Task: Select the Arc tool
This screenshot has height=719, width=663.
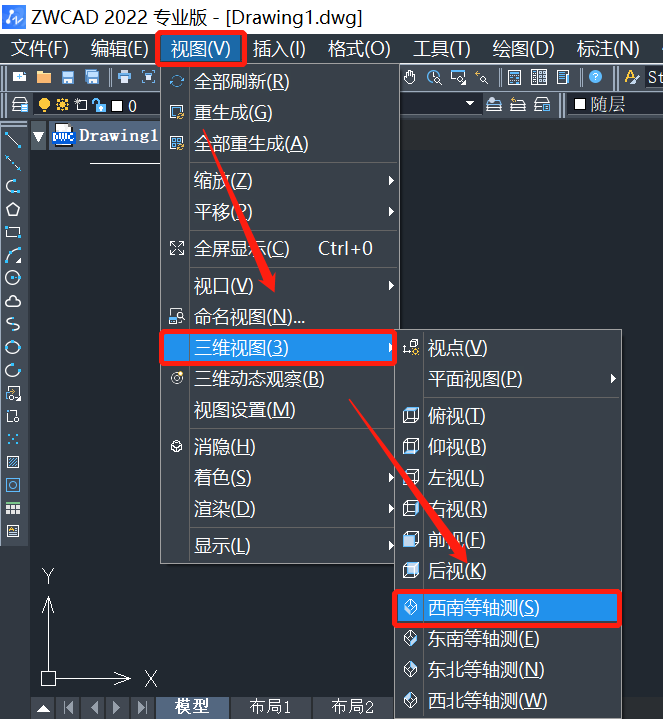Action: pos(13,255)
